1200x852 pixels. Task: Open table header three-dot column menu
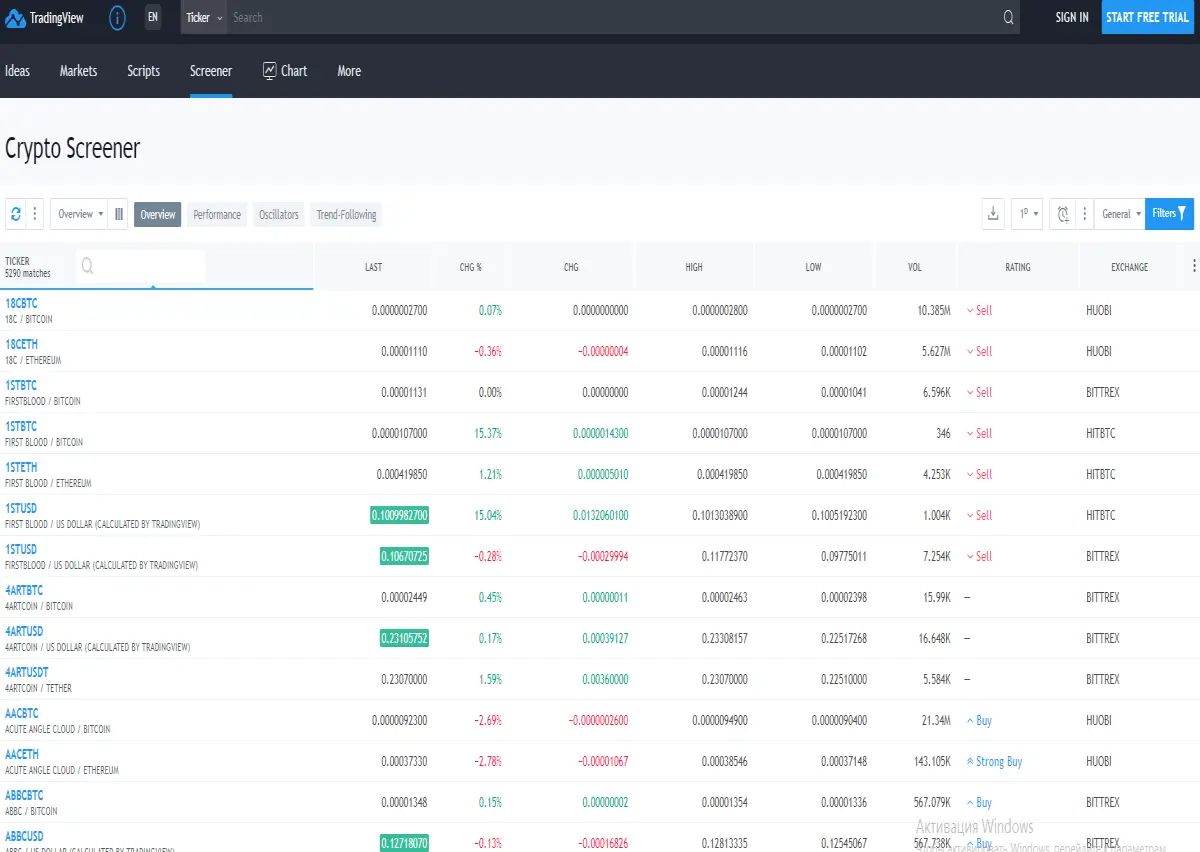pos(1193,265)
